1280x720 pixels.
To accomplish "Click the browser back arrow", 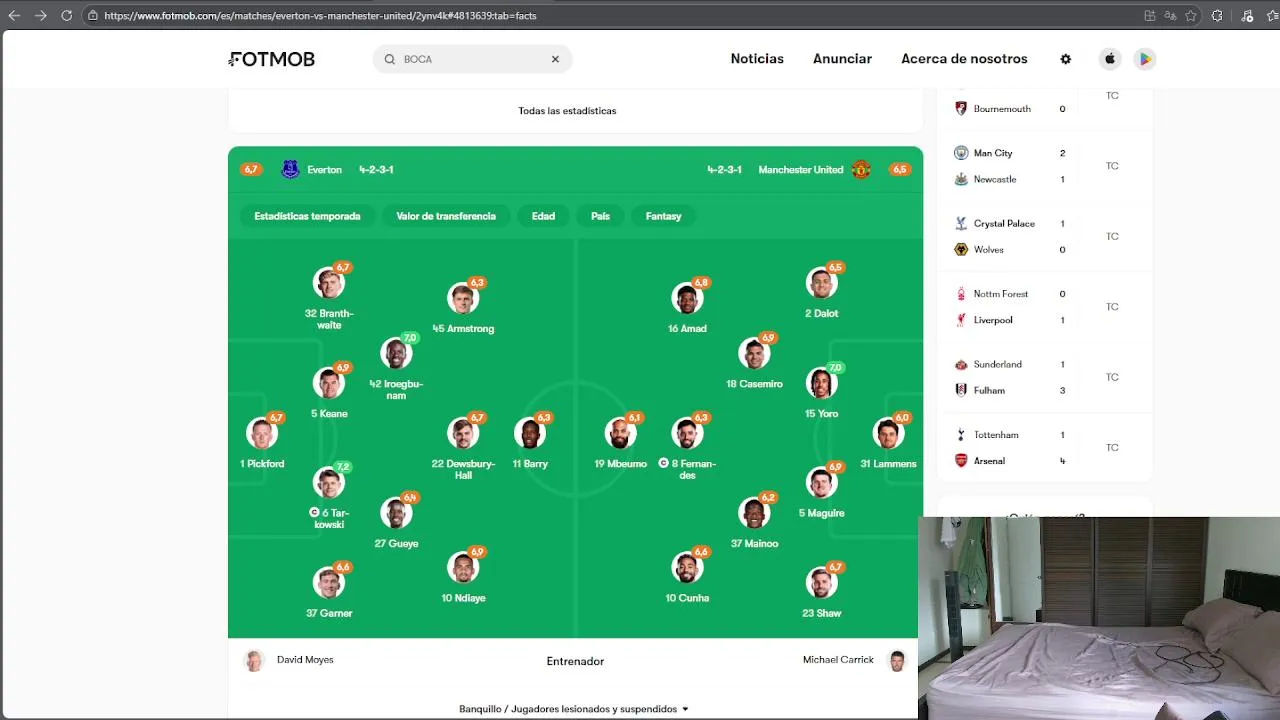I will [14, 16].
